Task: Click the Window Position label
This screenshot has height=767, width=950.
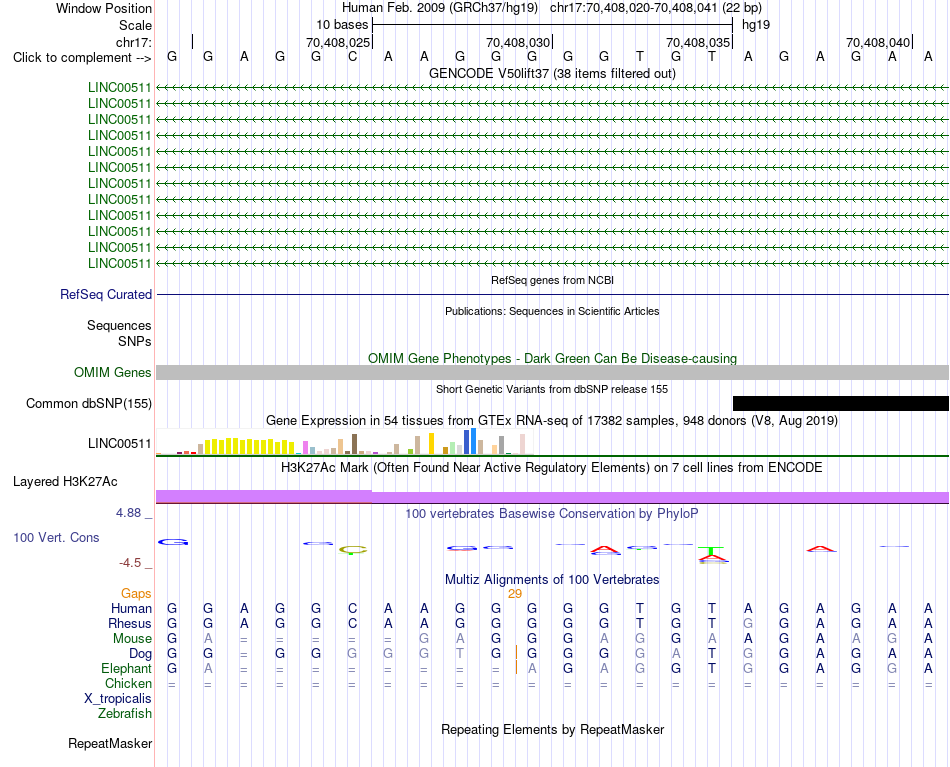Action: (x=104, y=8)
